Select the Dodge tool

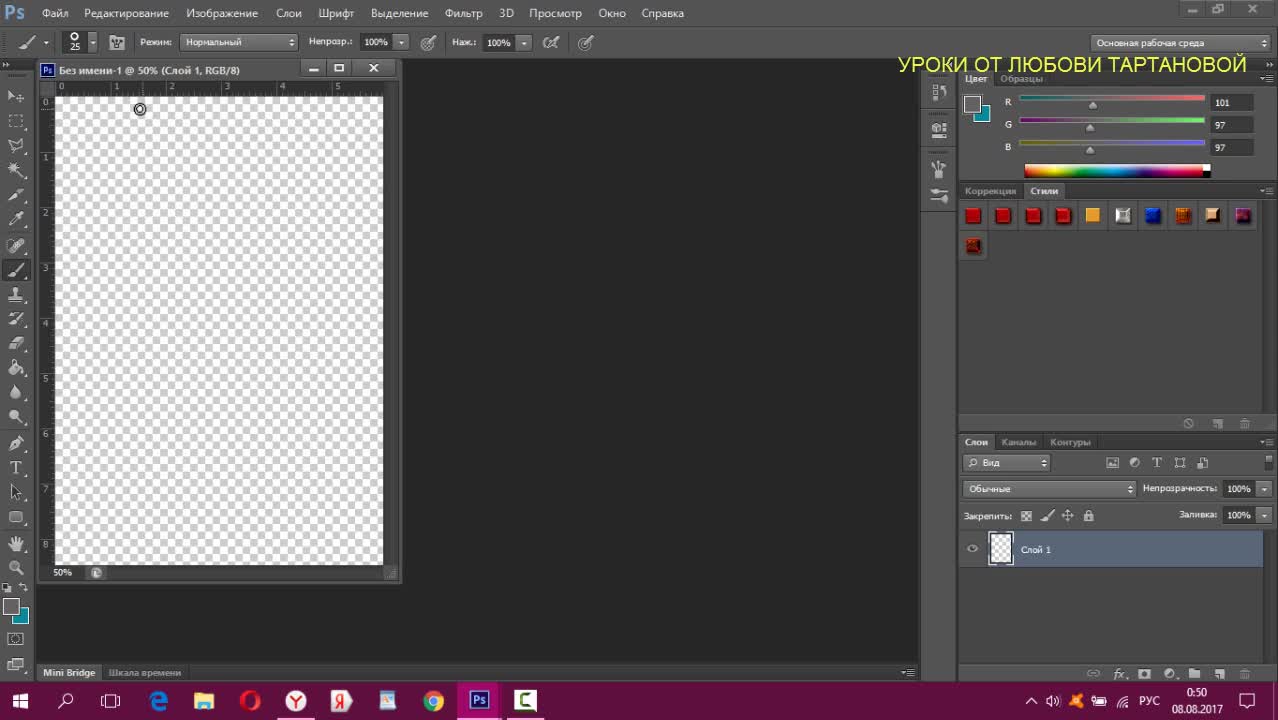click(x=16, y=418)
